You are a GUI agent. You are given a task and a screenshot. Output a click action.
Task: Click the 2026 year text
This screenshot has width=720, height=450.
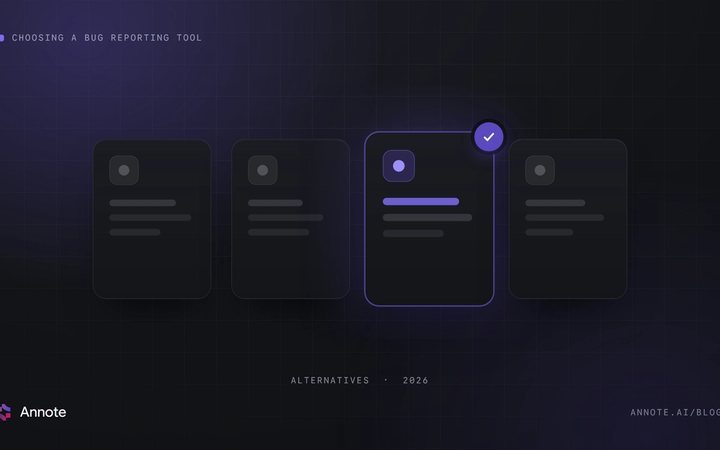point(415,380)
